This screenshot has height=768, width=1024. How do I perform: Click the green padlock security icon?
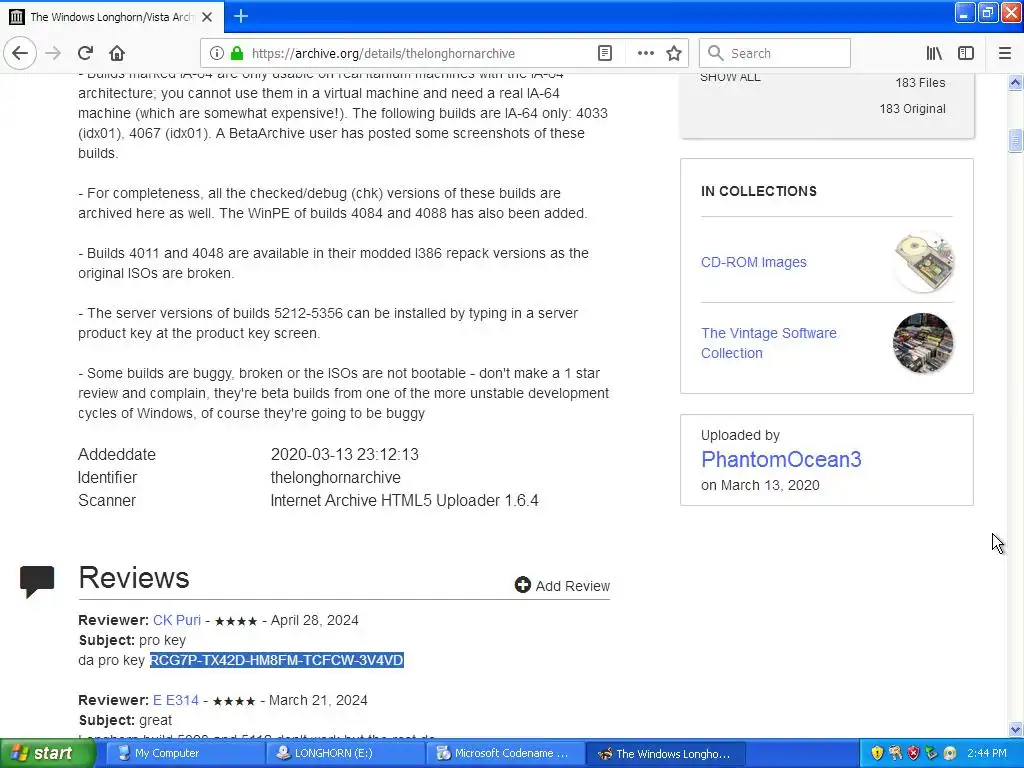237,53
